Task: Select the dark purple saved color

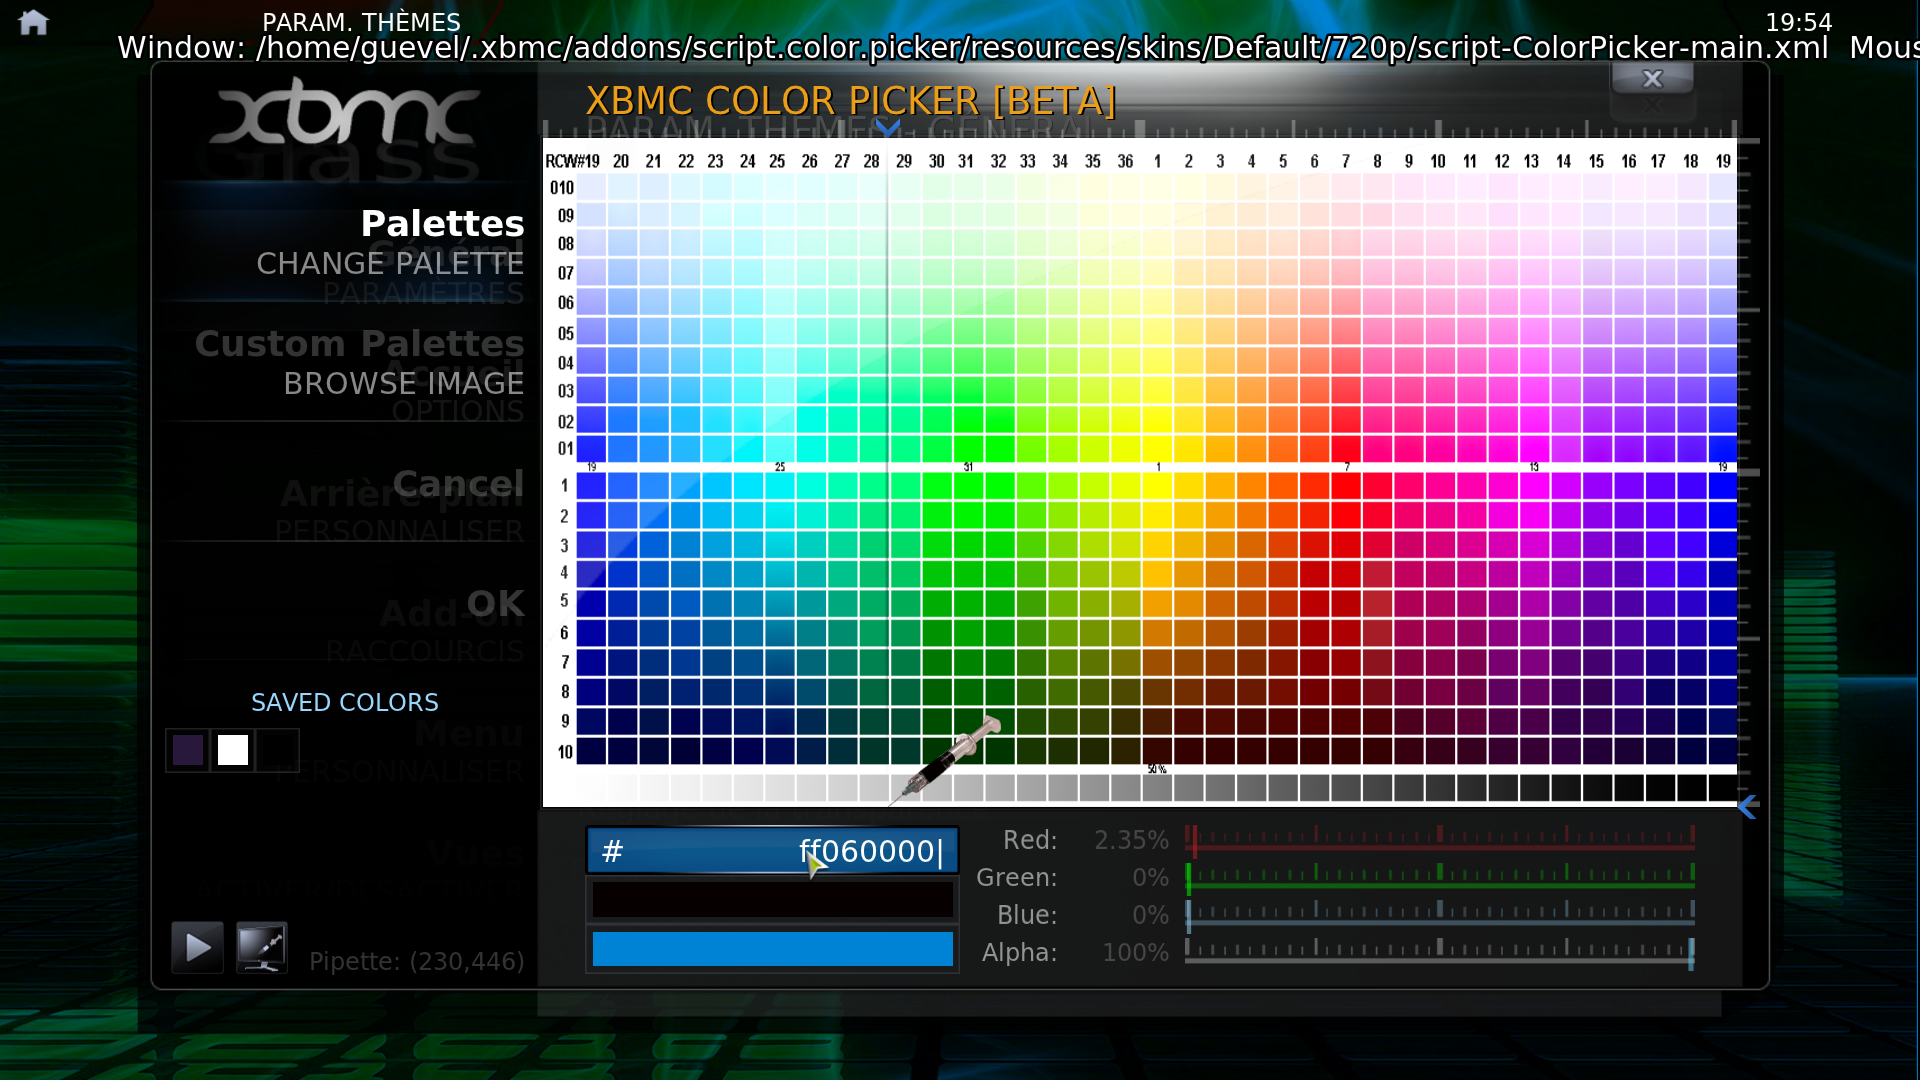Action: (188, 750)
